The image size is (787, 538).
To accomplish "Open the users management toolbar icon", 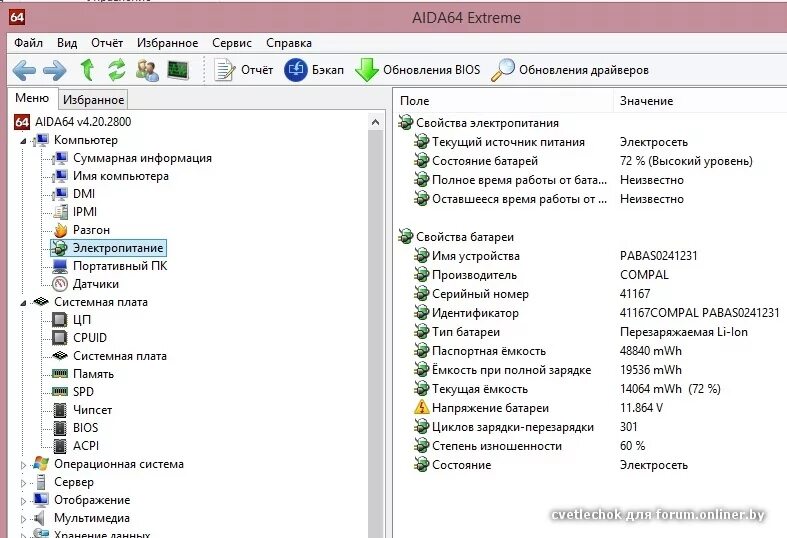I will click(147, 70).
